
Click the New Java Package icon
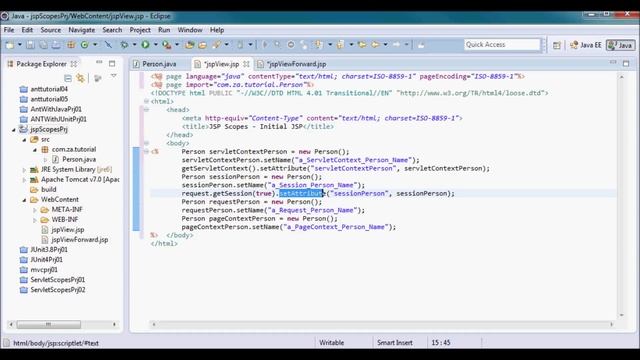71,45
